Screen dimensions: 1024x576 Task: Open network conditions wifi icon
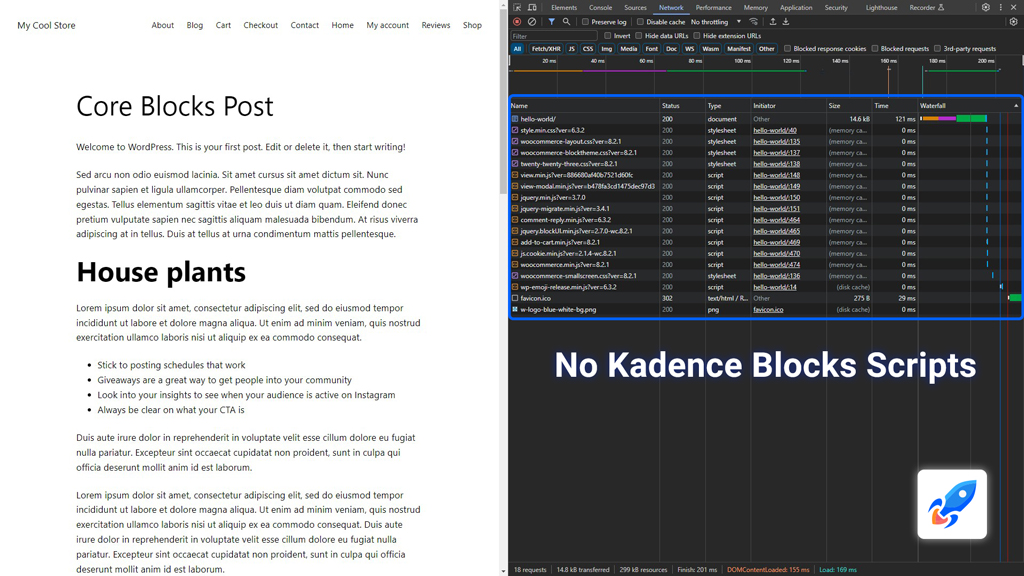coord(754,22)
